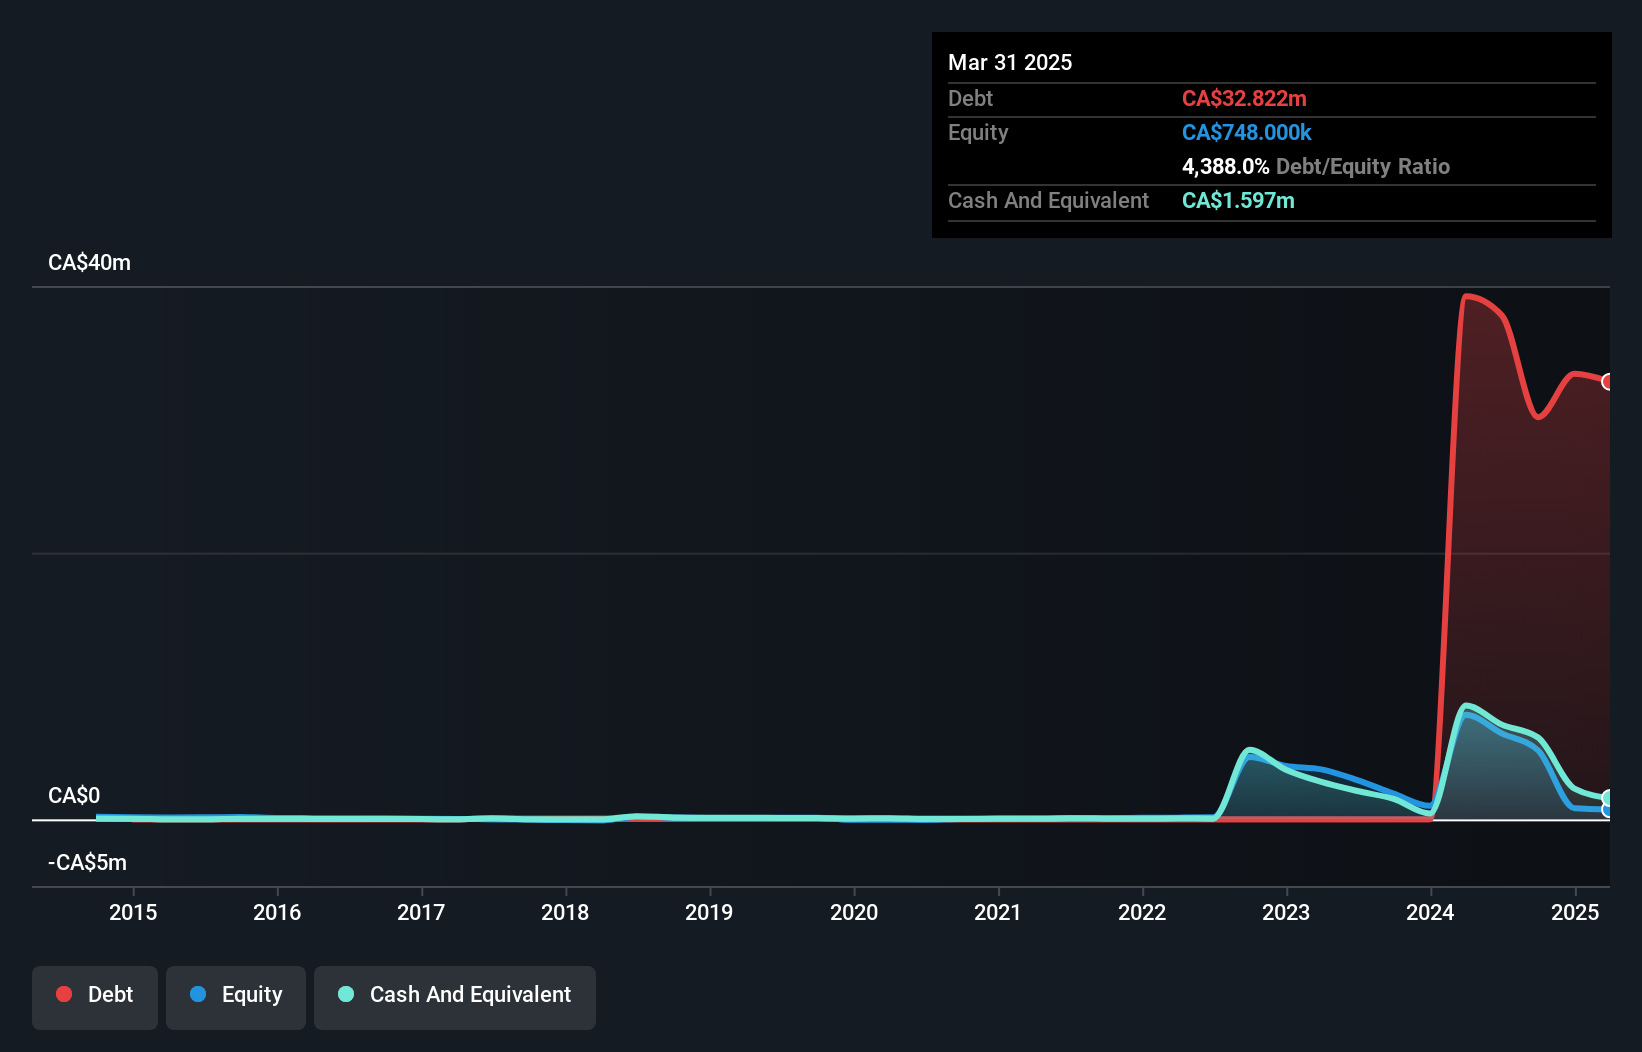The height and width of the screenshot is (1052, 1642).
Task: Select the 2025 x-axis label
Action: click(x=1575, y=912)
